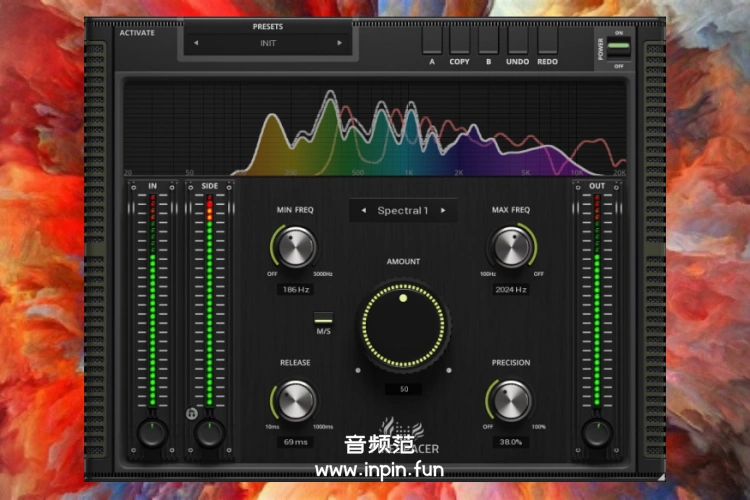Switch to previous mode before Spectral 1
750x500 pixels.
[x=364, y=211]
